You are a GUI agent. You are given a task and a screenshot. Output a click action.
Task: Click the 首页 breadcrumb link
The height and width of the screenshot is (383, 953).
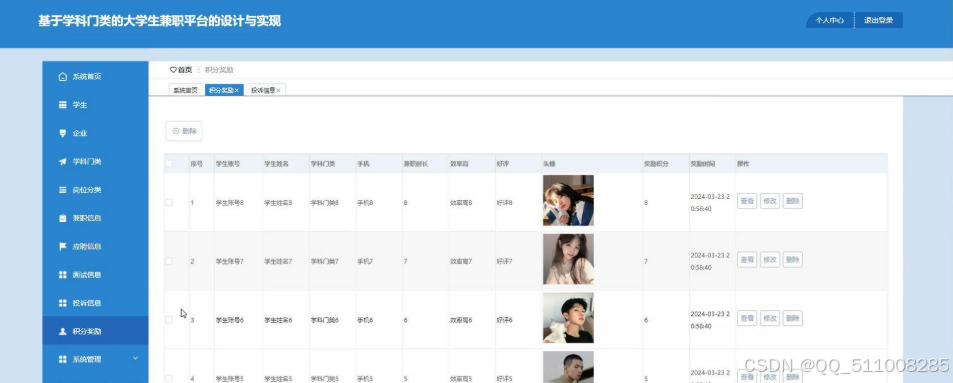click(184, 70)
